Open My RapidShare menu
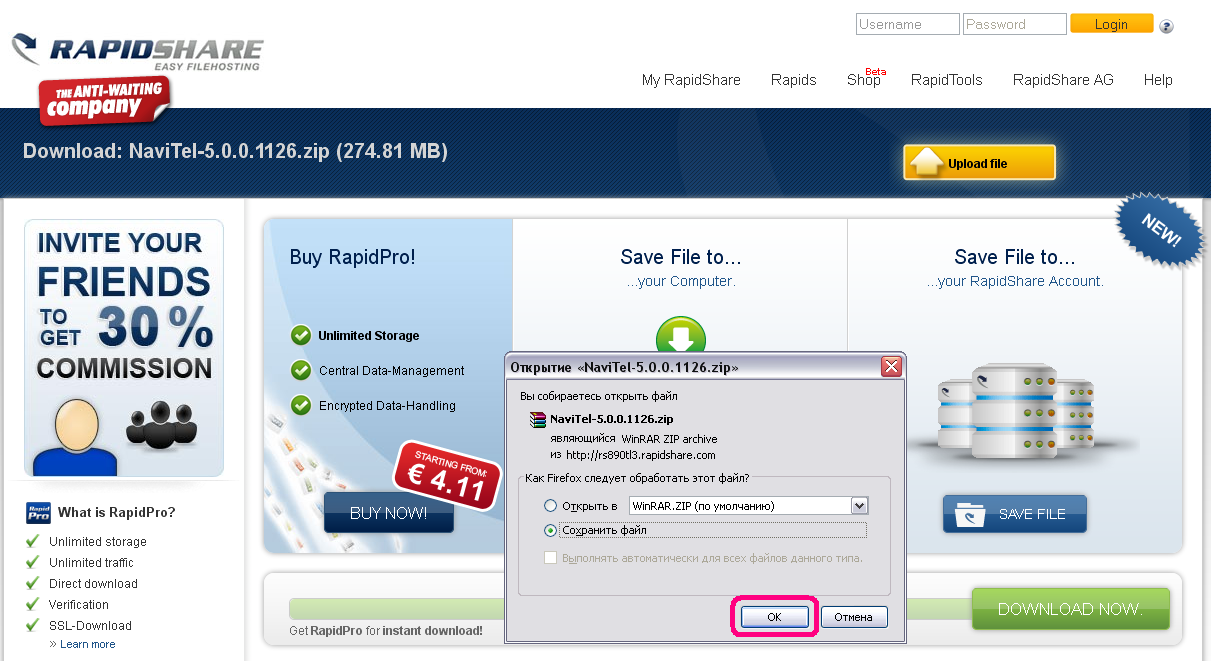 (691, 80)
